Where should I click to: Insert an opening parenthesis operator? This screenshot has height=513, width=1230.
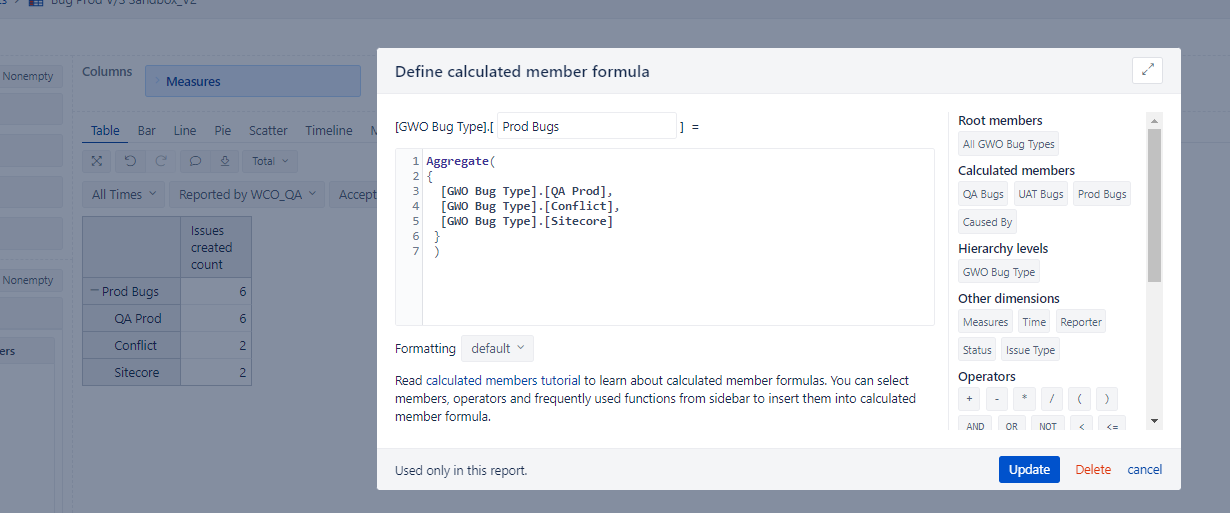1080,398
